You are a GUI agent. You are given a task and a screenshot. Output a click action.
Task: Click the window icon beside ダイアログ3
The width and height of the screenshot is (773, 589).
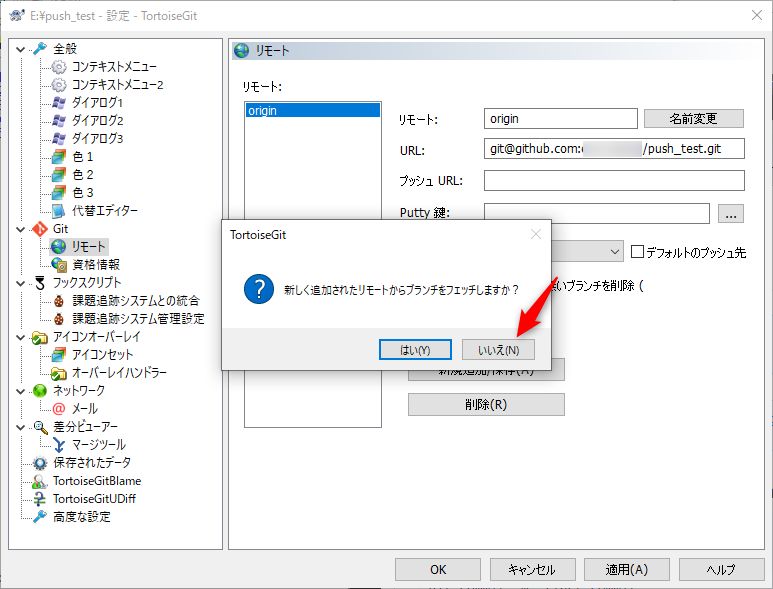[x=59, y=139]
